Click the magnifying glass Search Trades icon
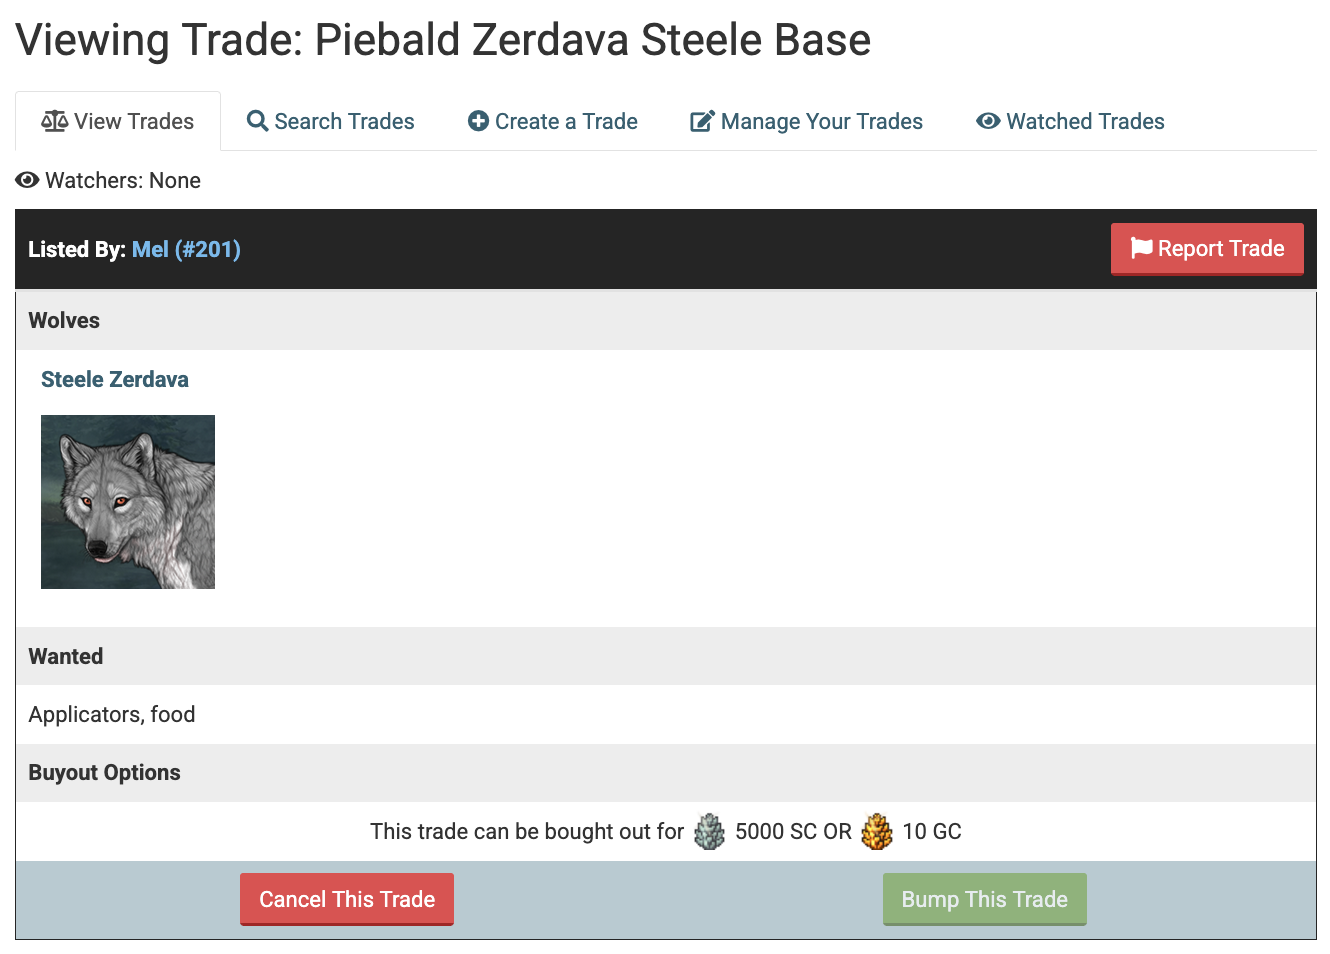Screen dimensions: 1330x954 pyautogui.click(x=257, y=121)
